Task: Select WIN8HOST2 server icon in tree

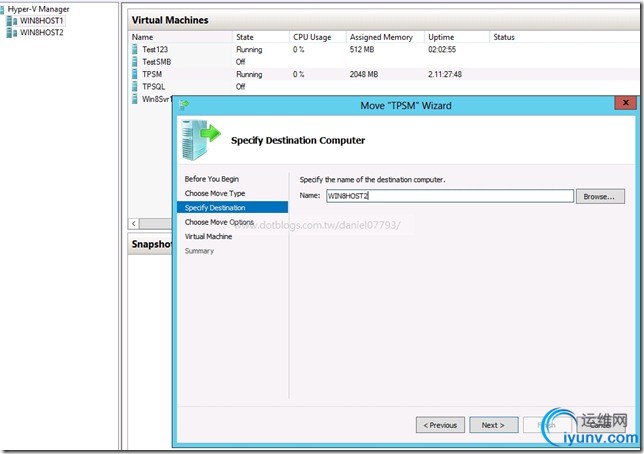Action: click(12, 33)
